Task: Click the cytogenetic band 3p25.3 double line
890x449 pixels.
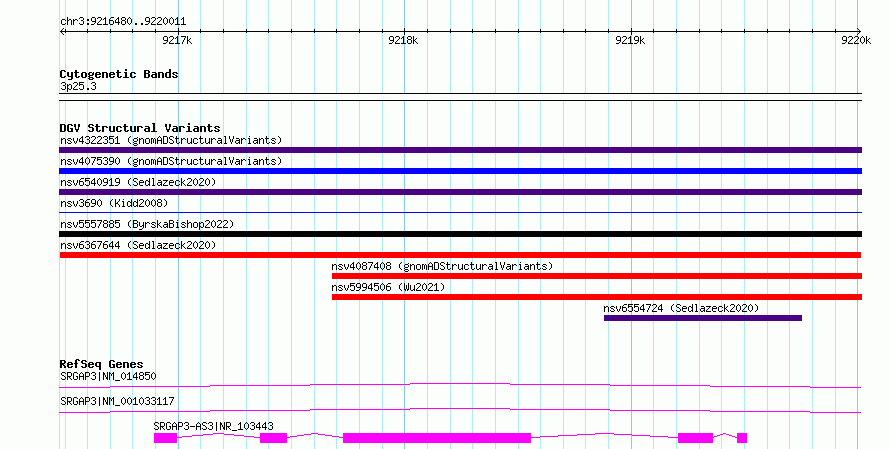Action: (x=460, y=97)
